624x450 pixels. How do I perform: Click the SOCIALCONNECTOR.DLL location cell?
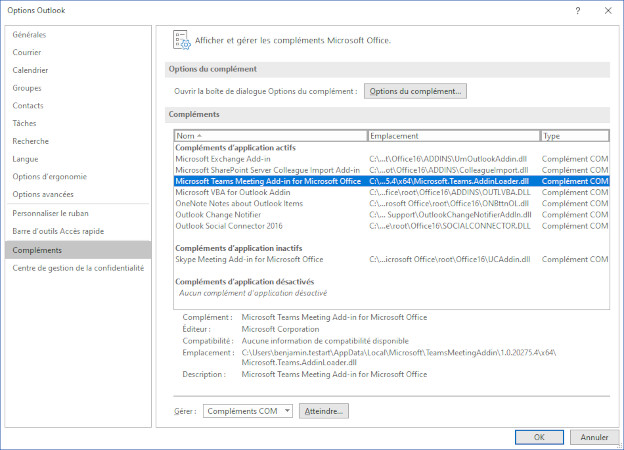coord(450,226)
